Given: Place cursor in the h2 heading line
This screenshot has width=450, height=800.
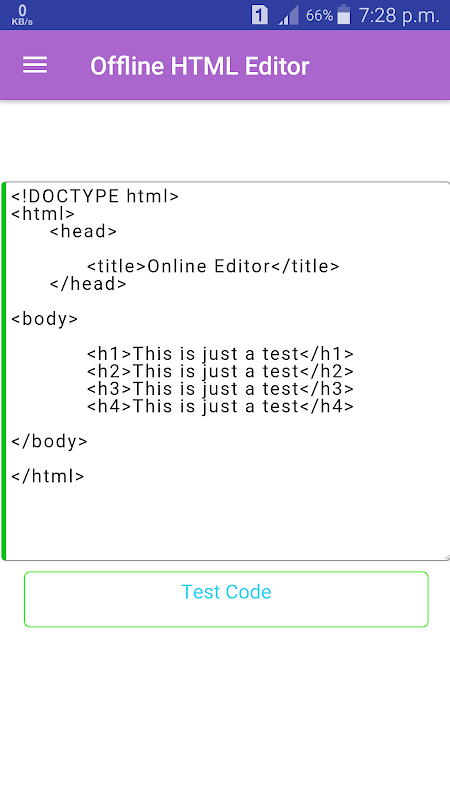Looking at the screenshot, I should (x=220, y=371).
